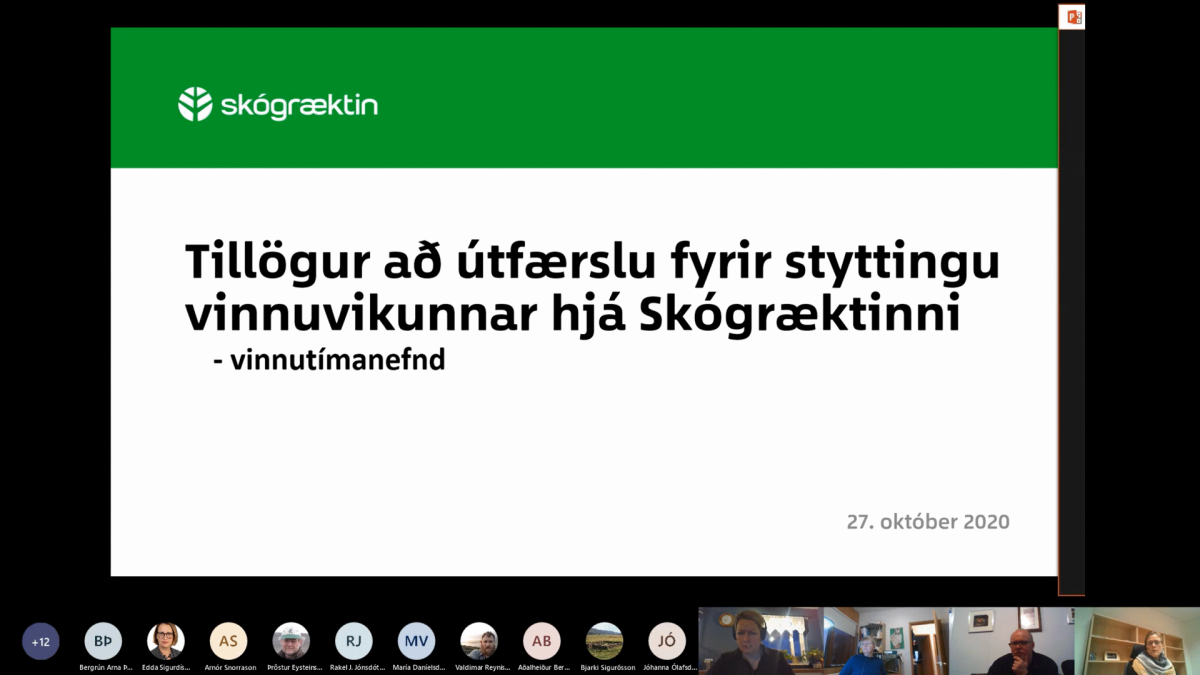Click Valdimar Reynis's profile photo avatar
This screenshot has height=675, width=1200.
(479, 641)
